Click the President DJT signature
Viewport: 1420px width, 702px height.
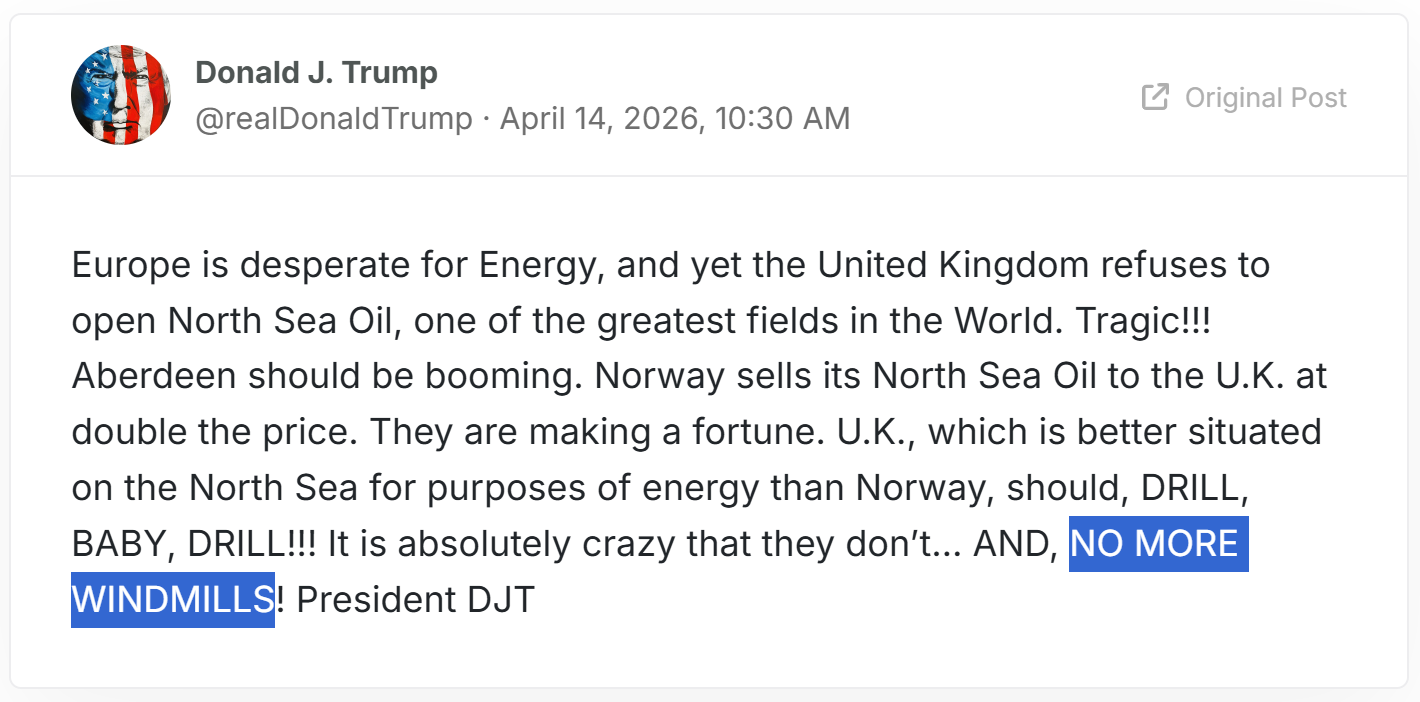coord(415,600)
